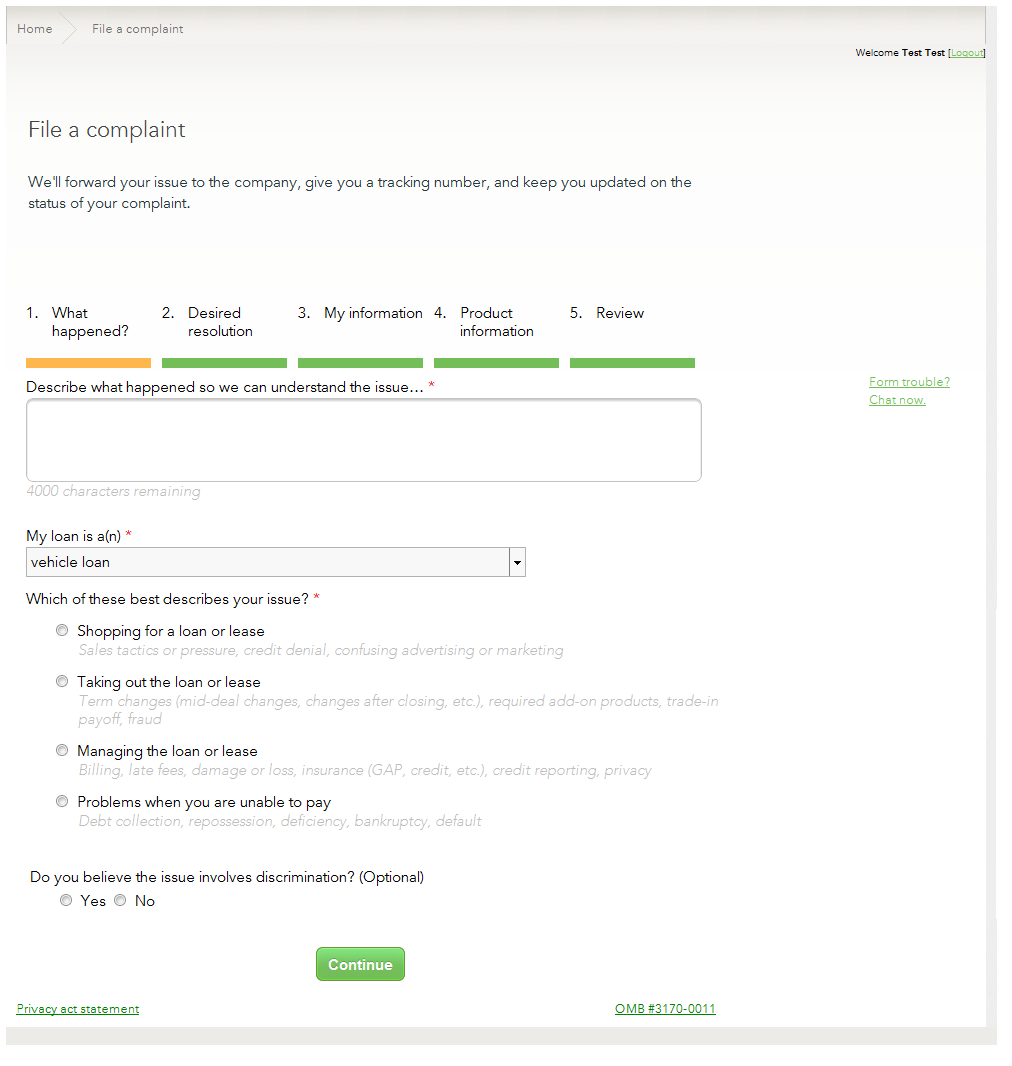Mark Yes for discrimination question
Screen dimensions: 1012x1066
tap(66, 901)
